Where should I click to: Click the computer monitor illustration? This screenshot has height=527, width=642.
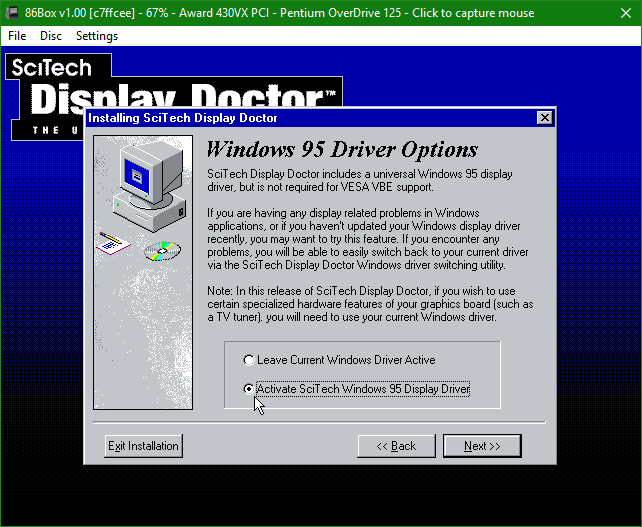150,187
